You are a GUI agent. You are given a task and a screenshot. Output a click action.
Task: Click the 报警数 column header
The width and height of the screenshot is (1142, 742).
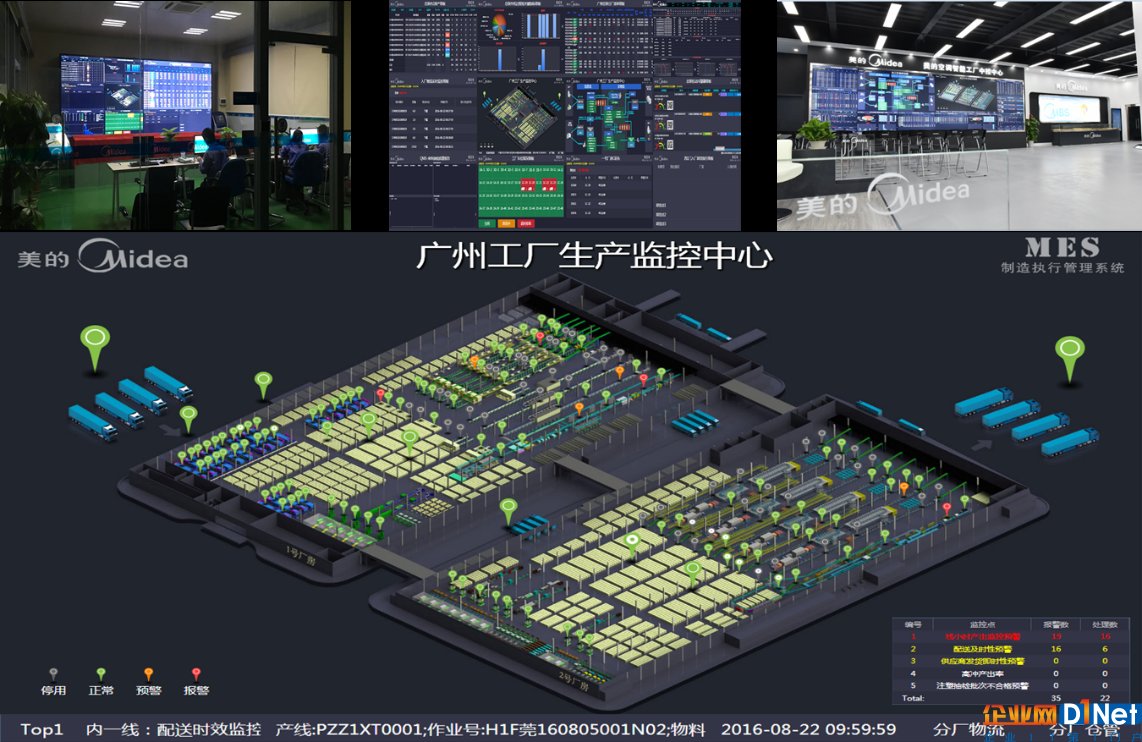1056,625
